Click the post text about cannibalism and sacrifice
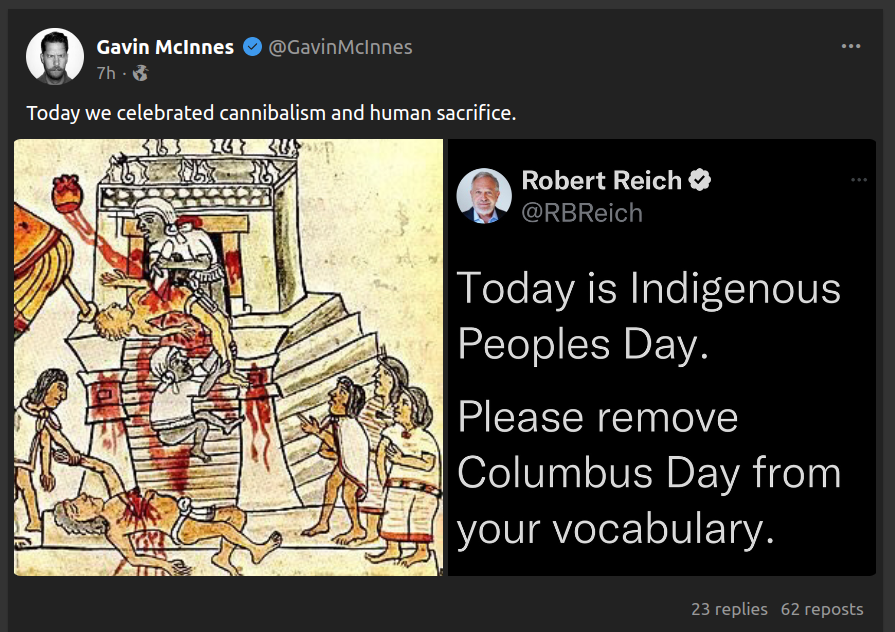Screen dimensions: 895x632 tap(271, 113)
